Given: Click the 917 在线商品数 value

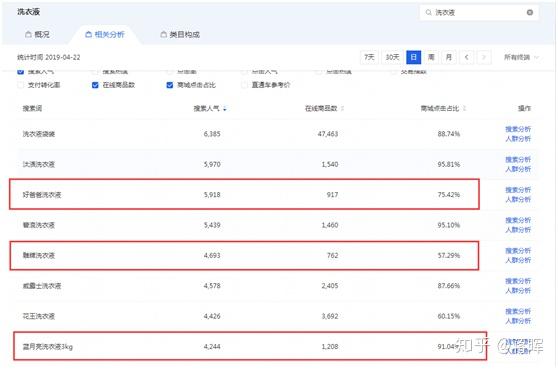Looking at the screenshot, I should click(332, 195).
